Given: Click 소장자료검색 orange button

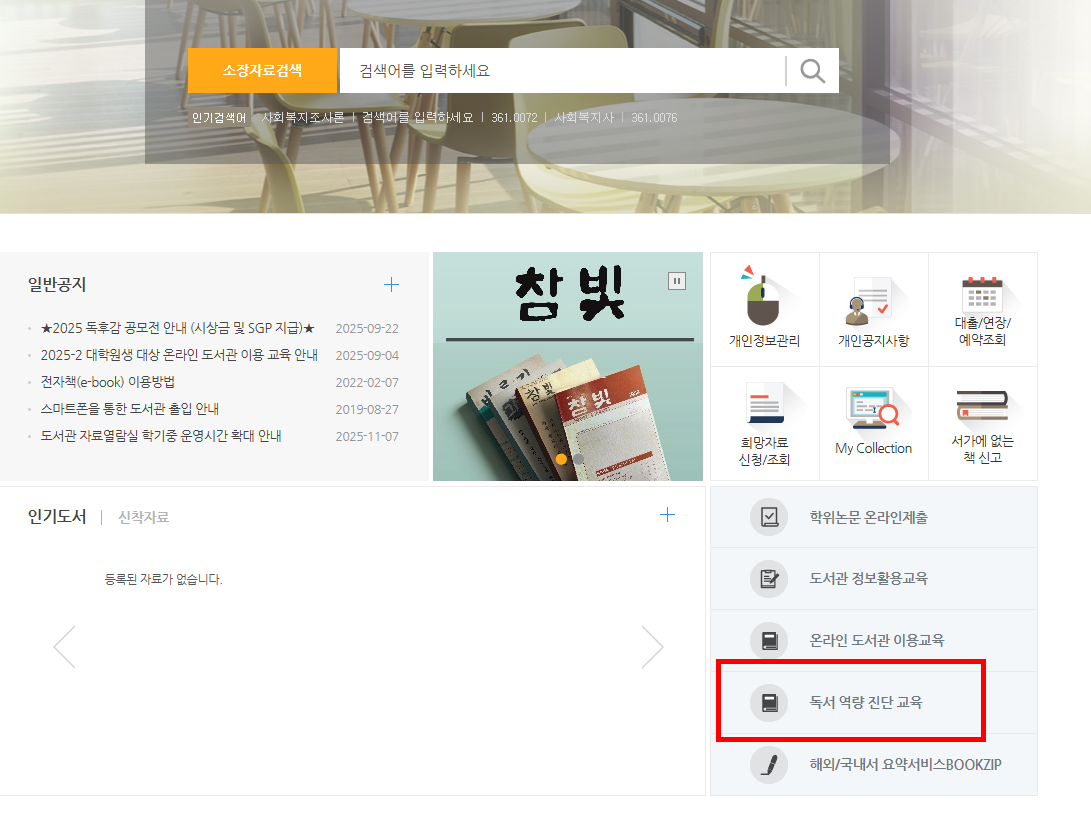Looking at the screenshot, I should (x=262, y=71).
